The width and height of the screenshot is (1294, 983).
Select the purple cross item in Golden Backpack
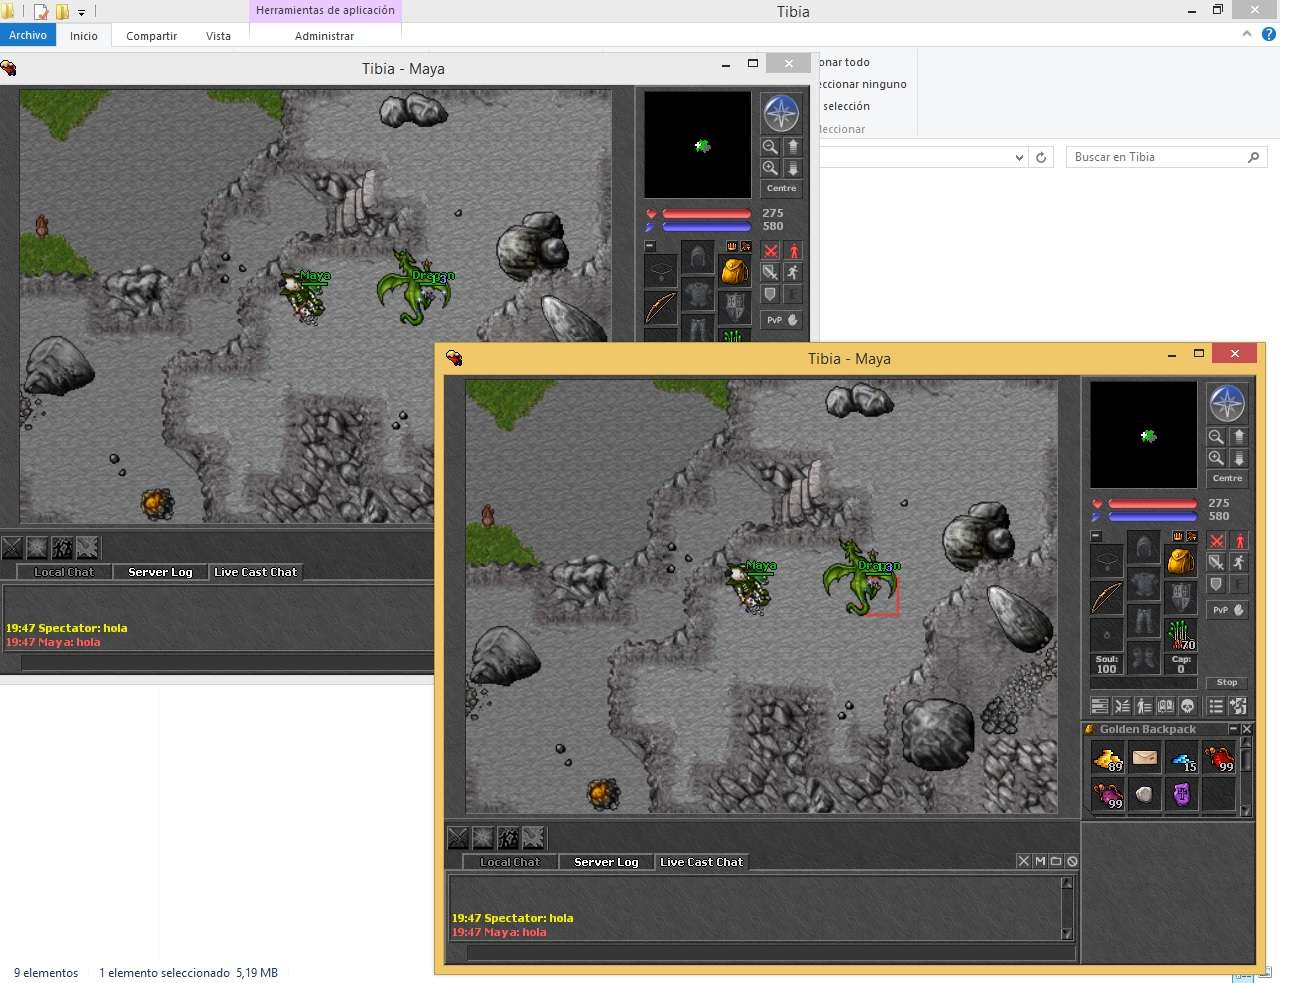pyautogui.click(x=1182, y=795)
